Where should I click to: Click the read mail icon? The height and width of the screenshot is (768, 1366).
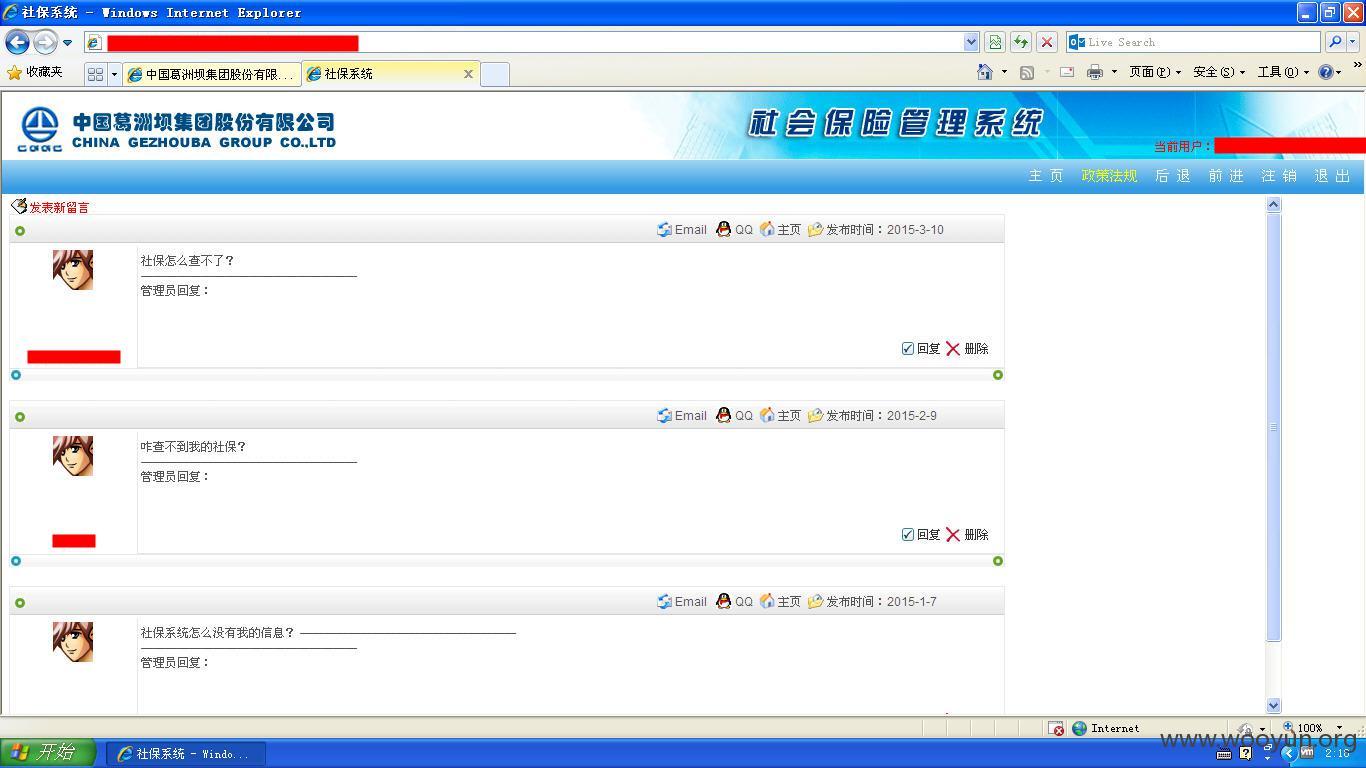tap(1067, 72)
